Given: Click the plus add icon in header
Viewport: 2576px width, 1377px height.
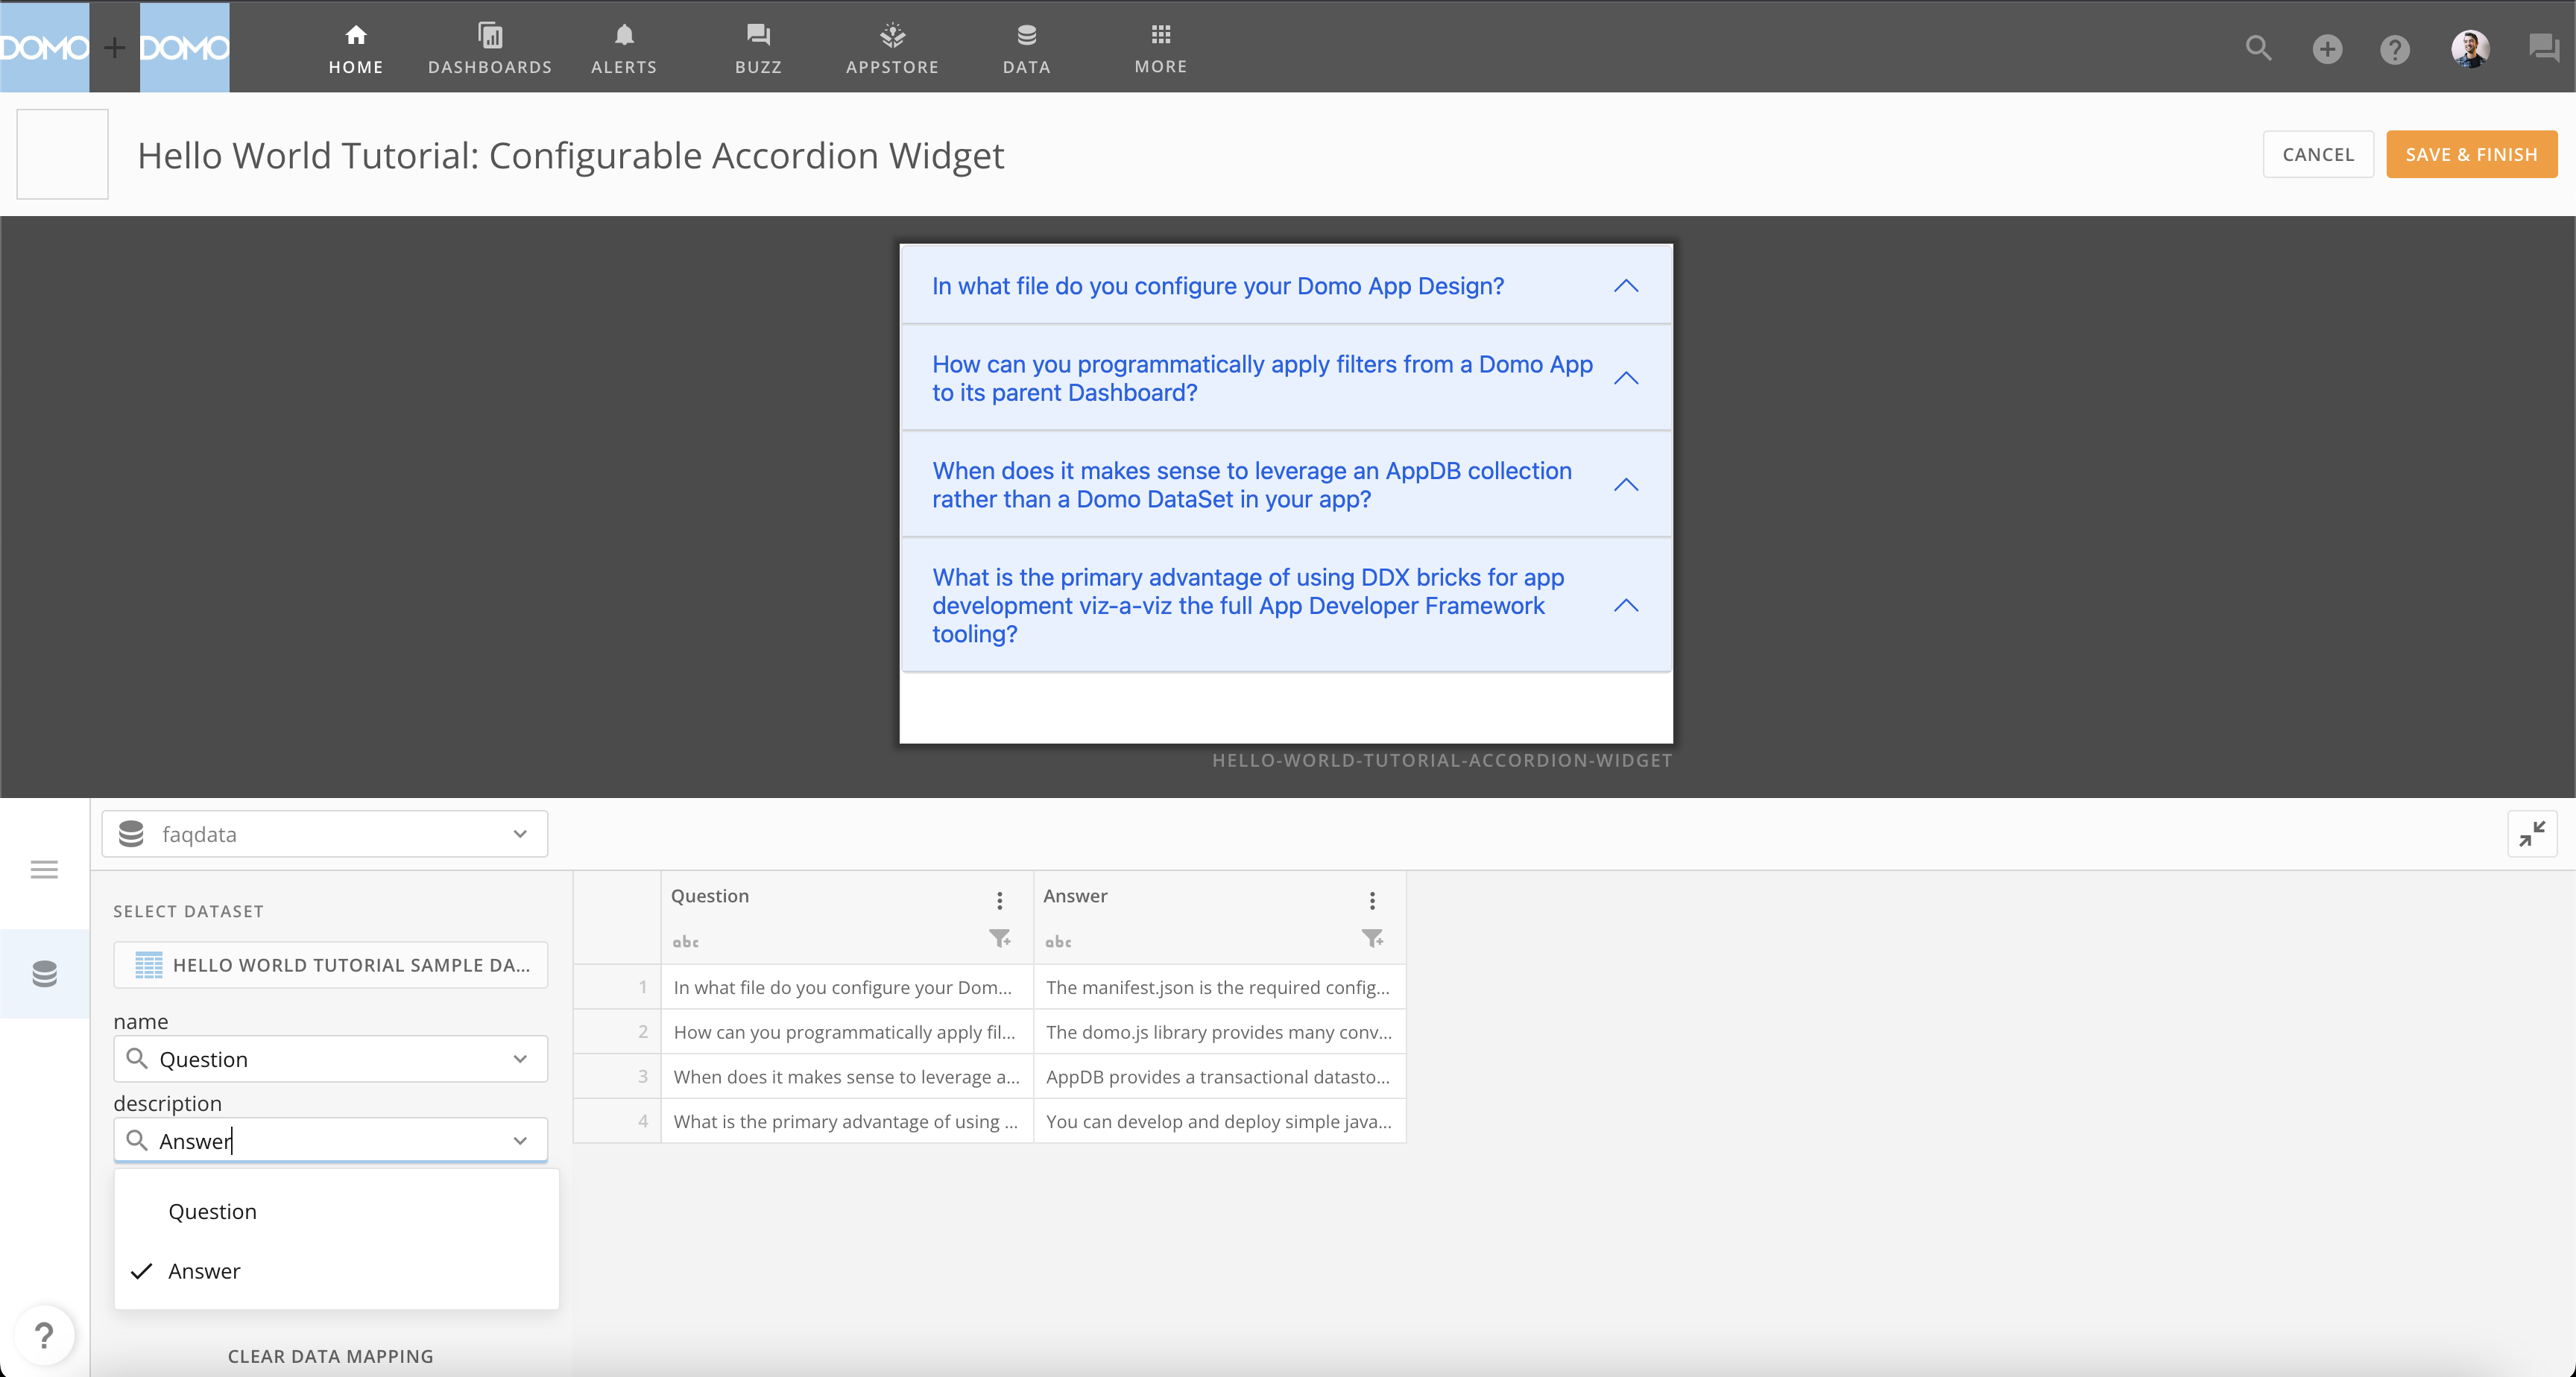Looking at the screenshot, I should point(2327,48).
